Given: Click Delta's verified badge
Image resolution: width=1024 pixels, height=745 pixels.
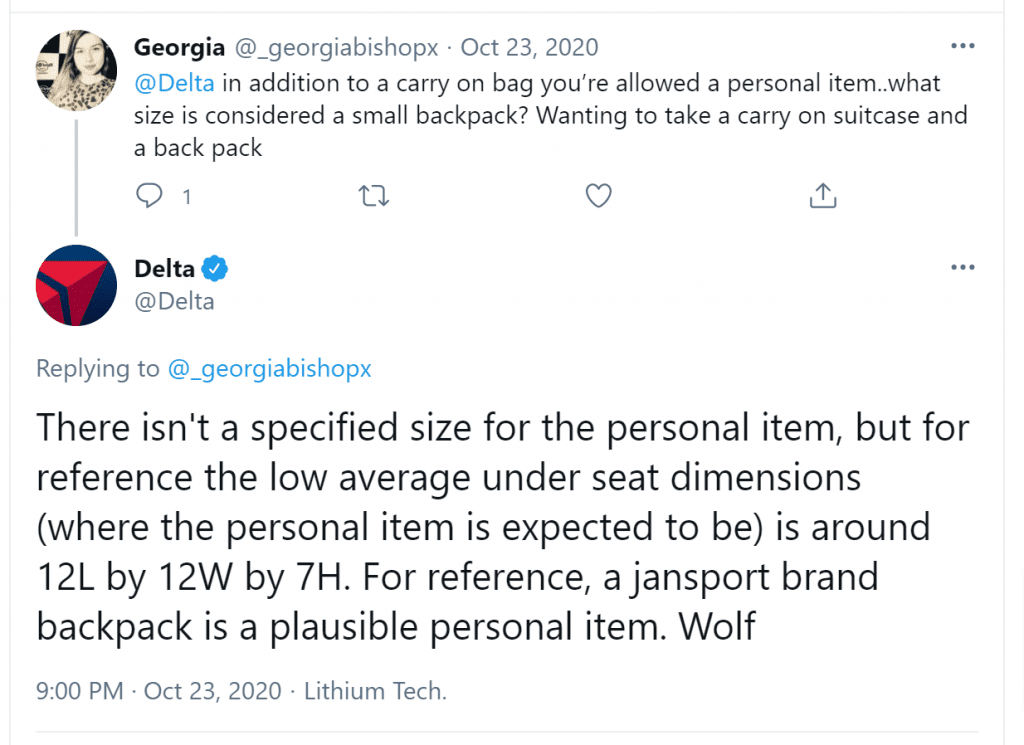Looking at the screenshot, I should pos(214,268).
